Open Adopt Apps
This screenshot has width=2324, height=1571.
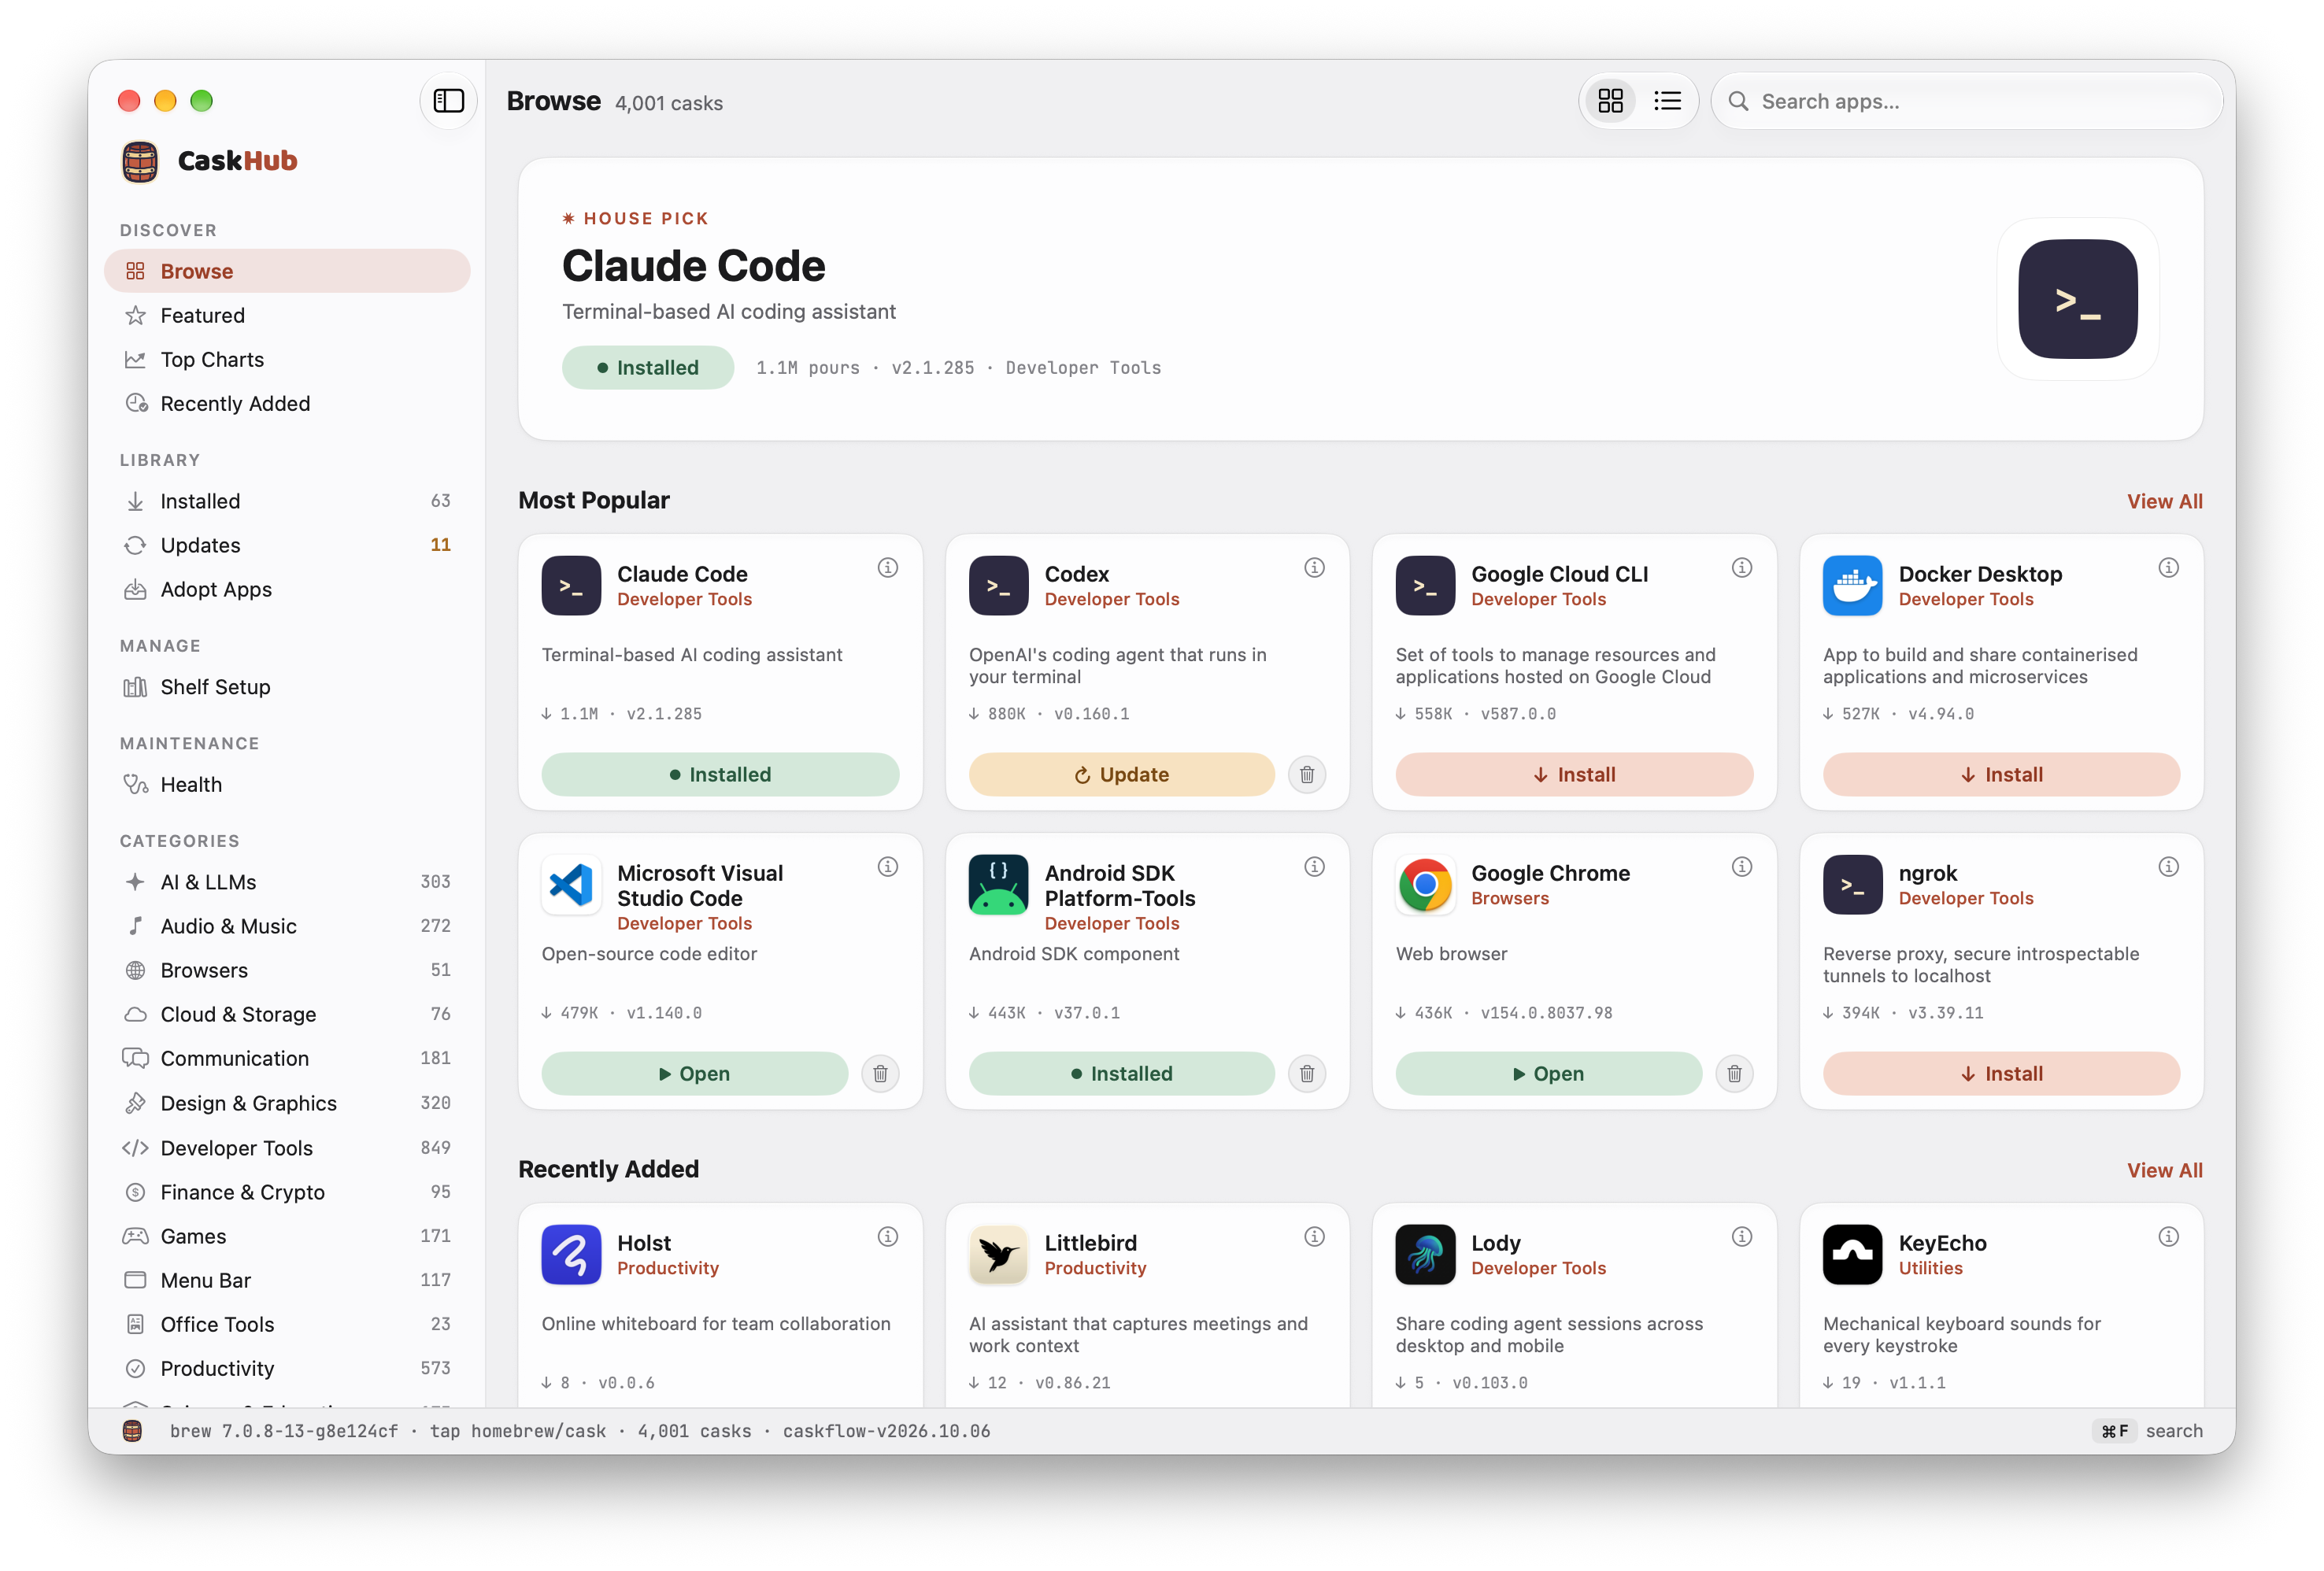click(x=287, y=590)
